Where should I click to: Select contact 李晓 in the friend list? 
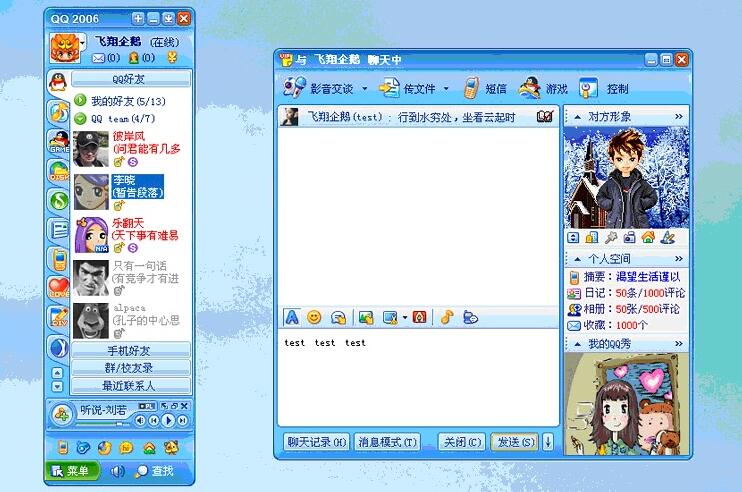(x=131, y=192)
